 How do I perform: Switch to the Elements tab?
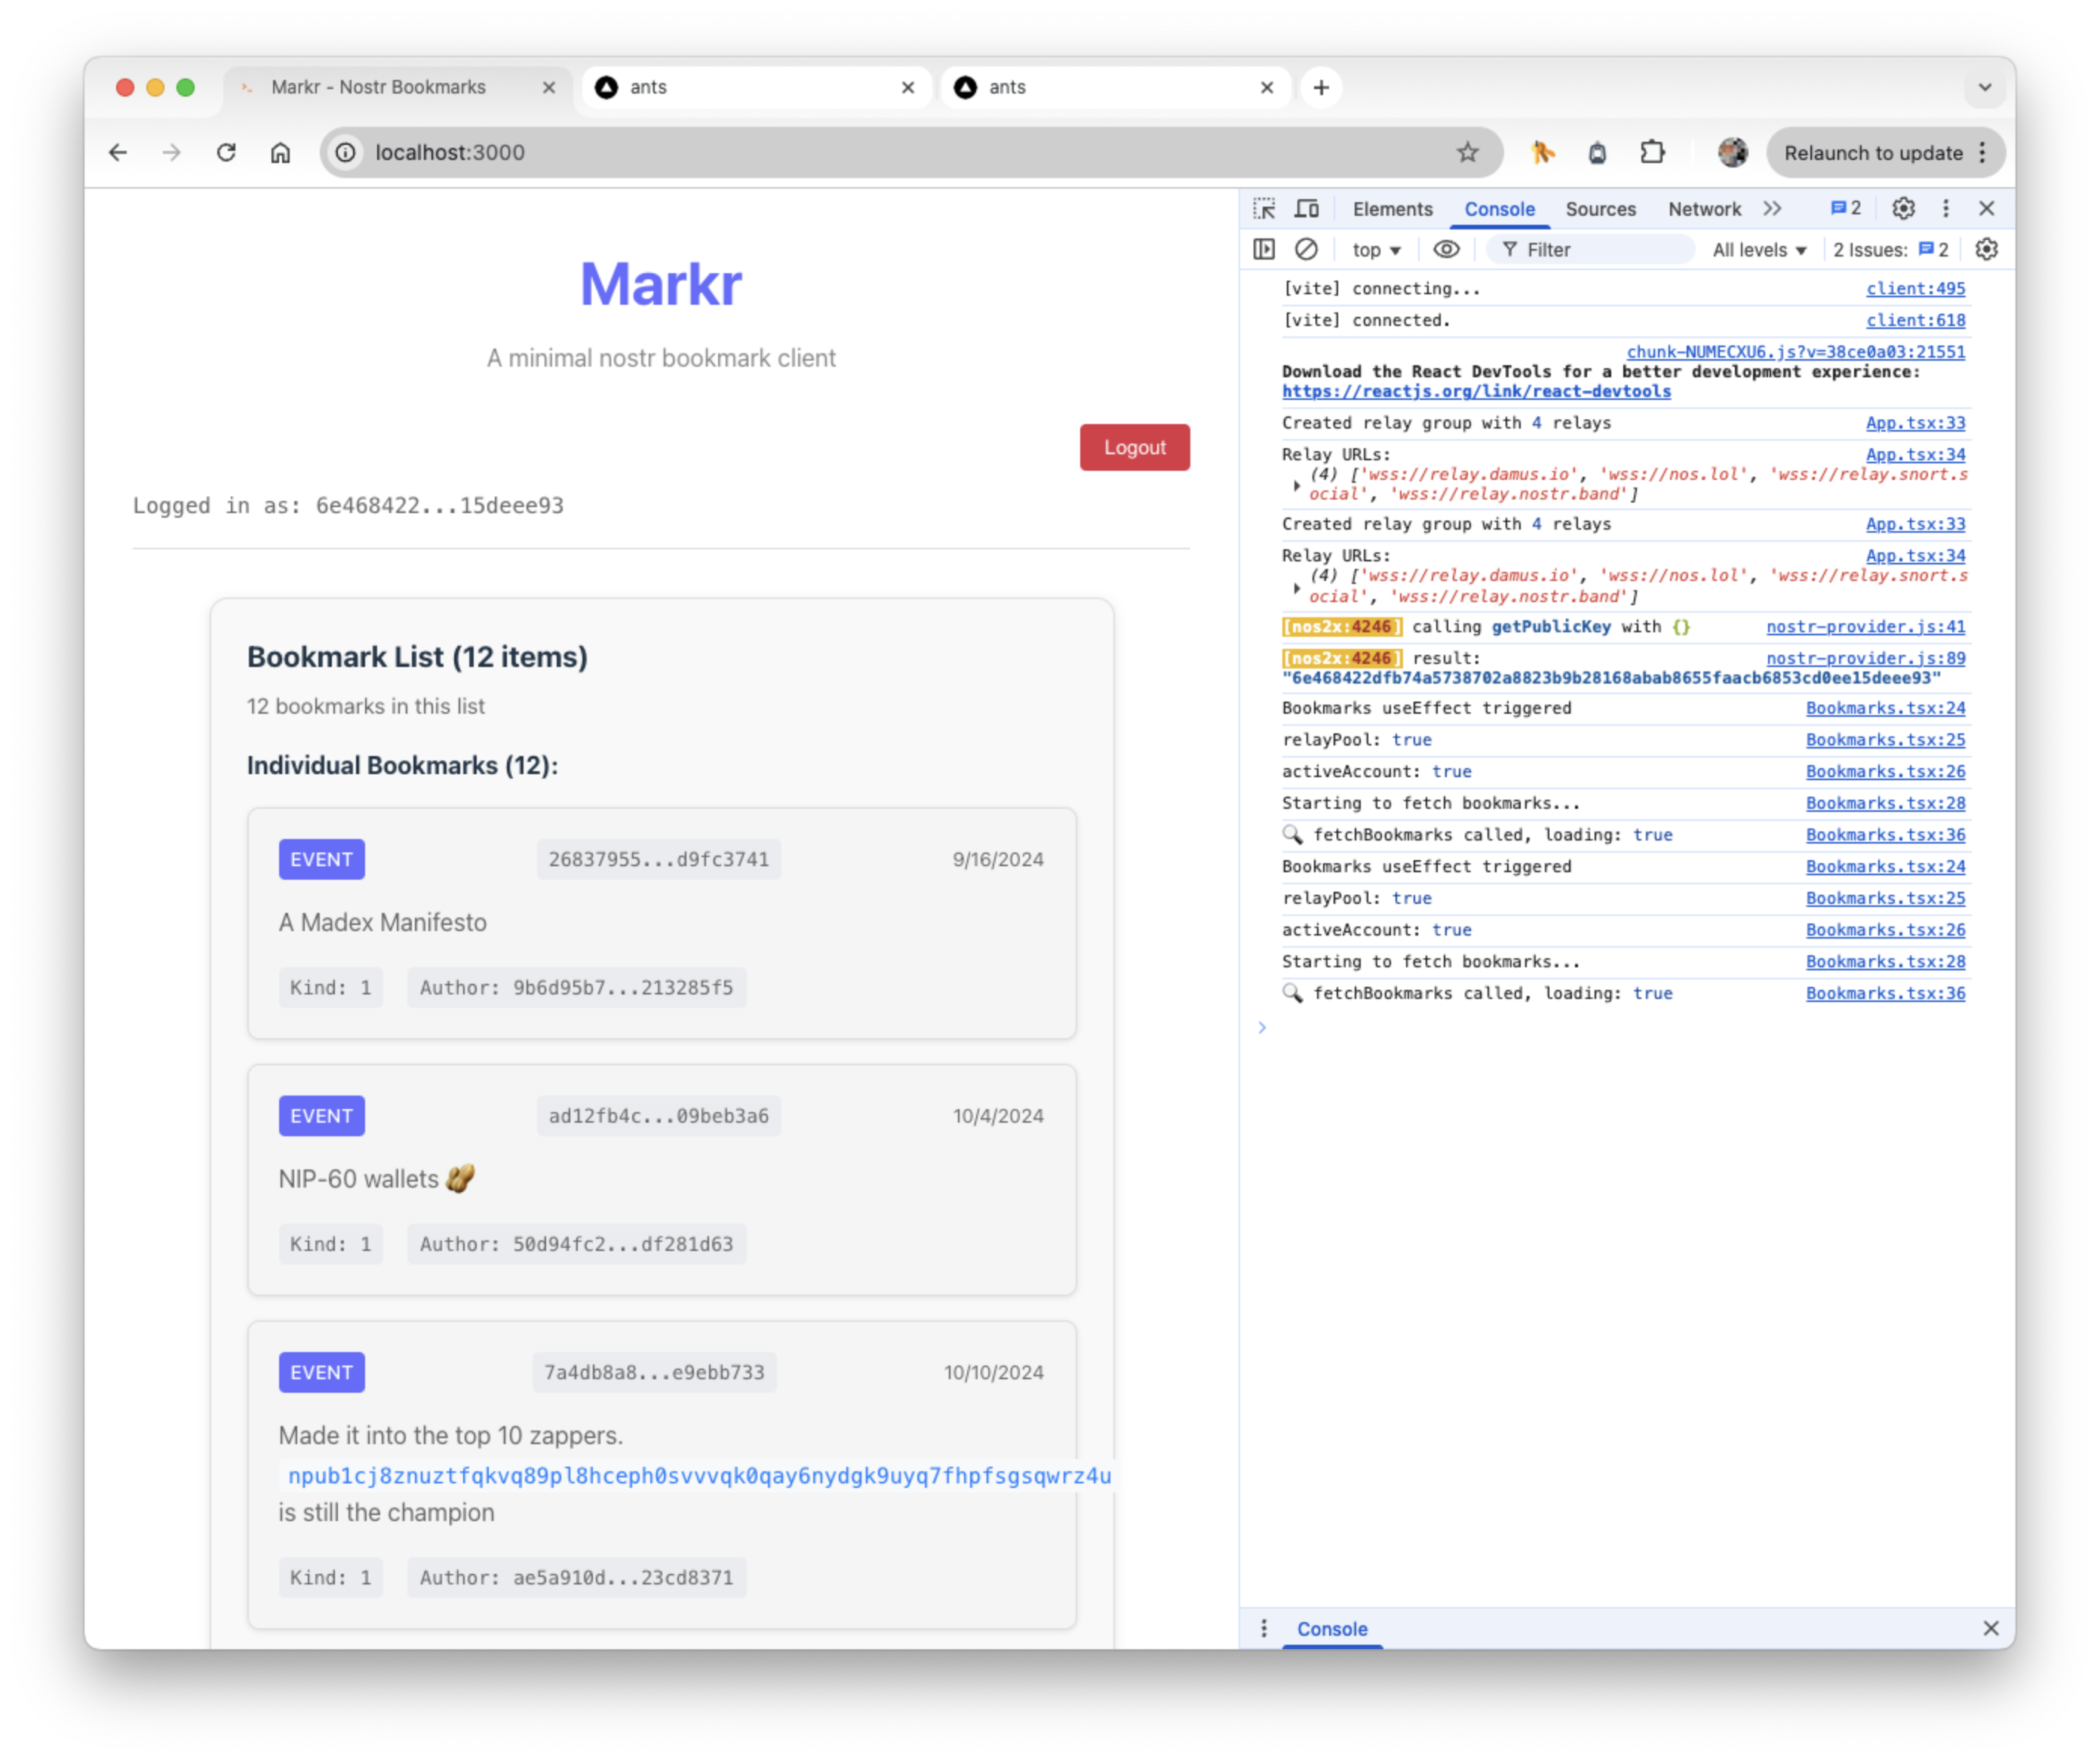(x=1392, y=209)
